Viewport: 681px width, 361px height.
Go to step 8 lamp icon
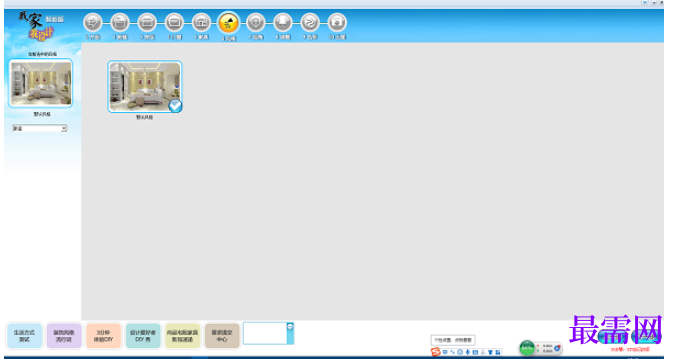283,22
